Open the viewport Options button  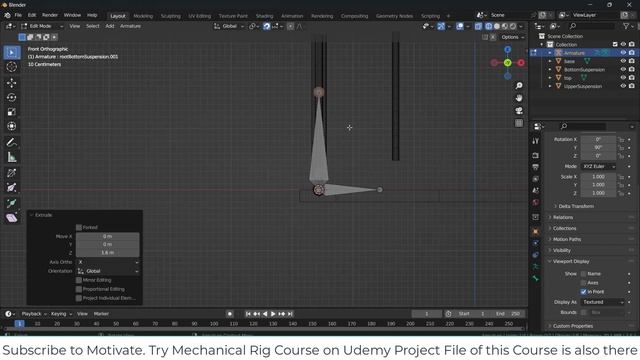click(513, 37)
